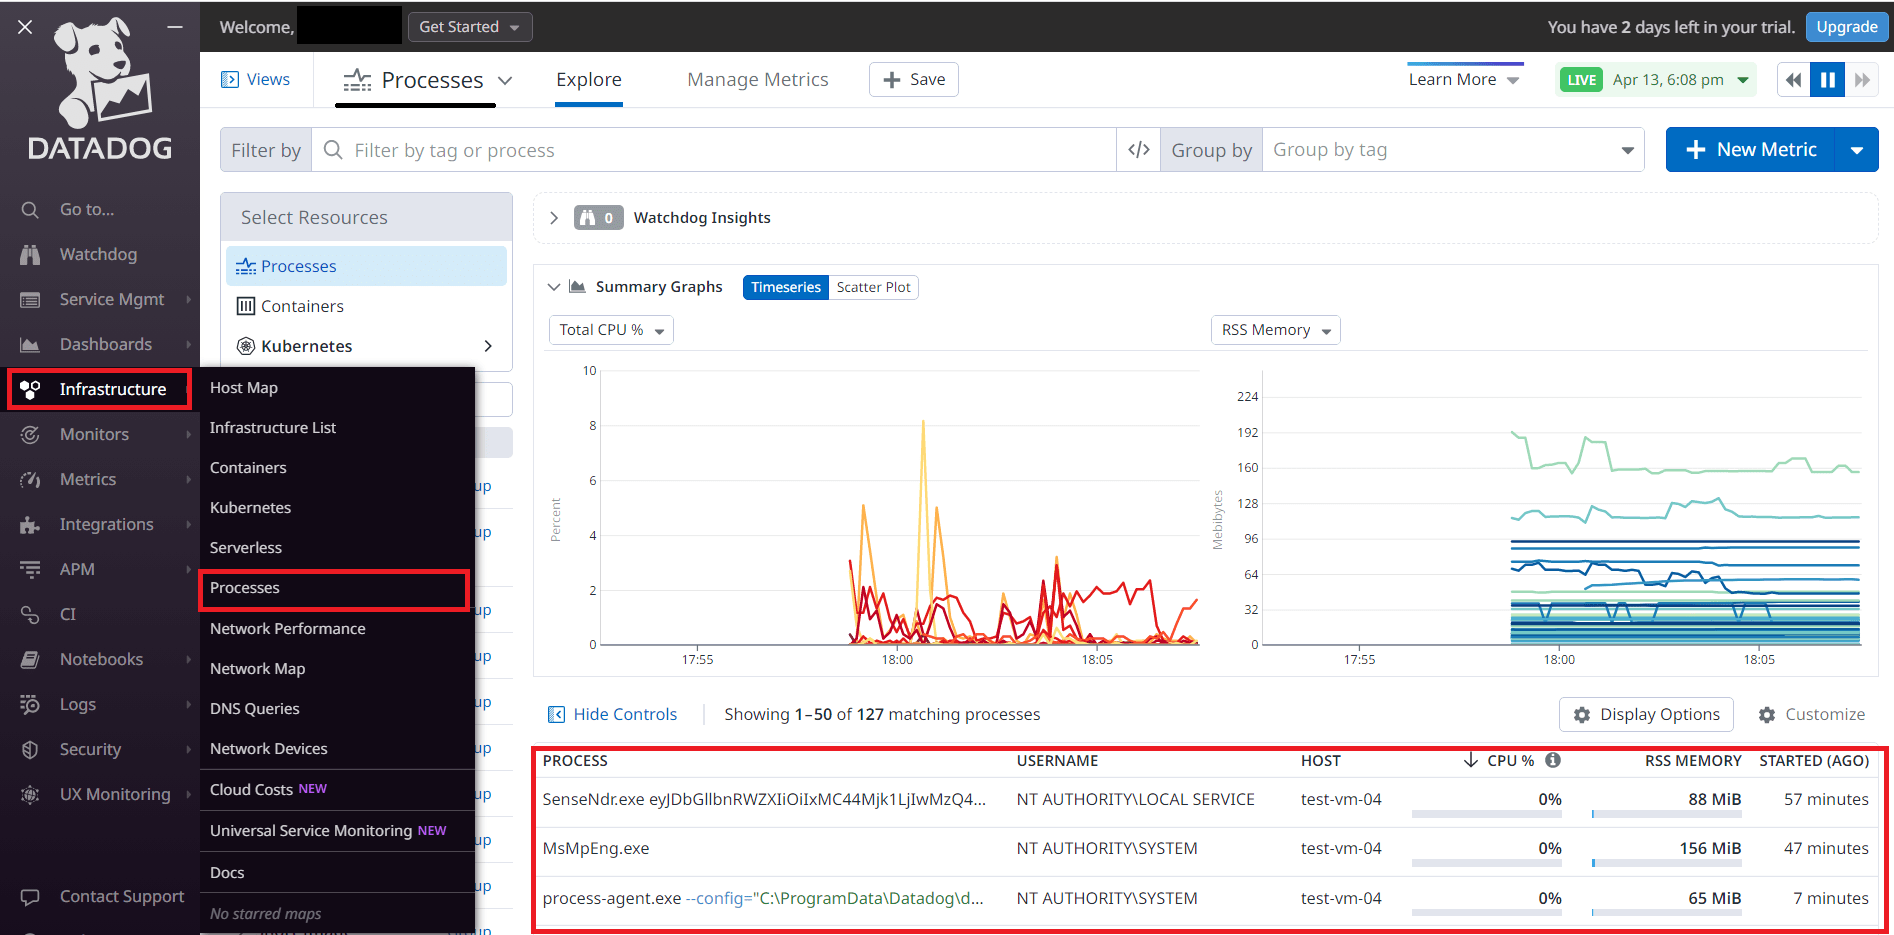The image size is (1894, 935).
Task: Click the Upgrade button
Action: [1846, 27]
